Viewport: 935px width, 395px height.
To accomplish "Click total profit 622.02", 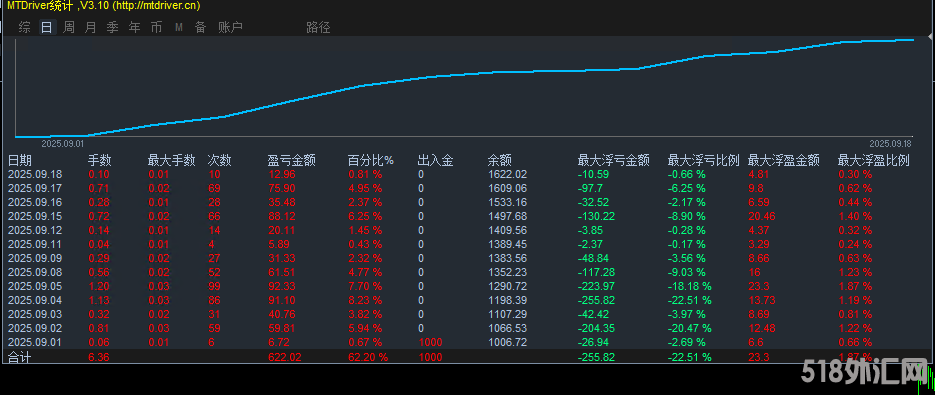I will [284, 357].
